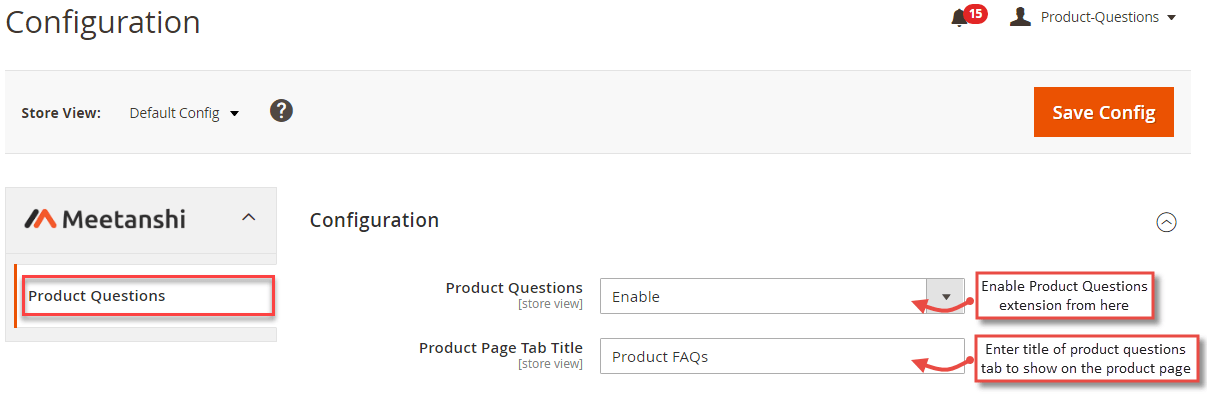Collapse the Configuration section circle arrow
The width and height of the screenshot is (1207, 394).
click(x=1166, y=222)
